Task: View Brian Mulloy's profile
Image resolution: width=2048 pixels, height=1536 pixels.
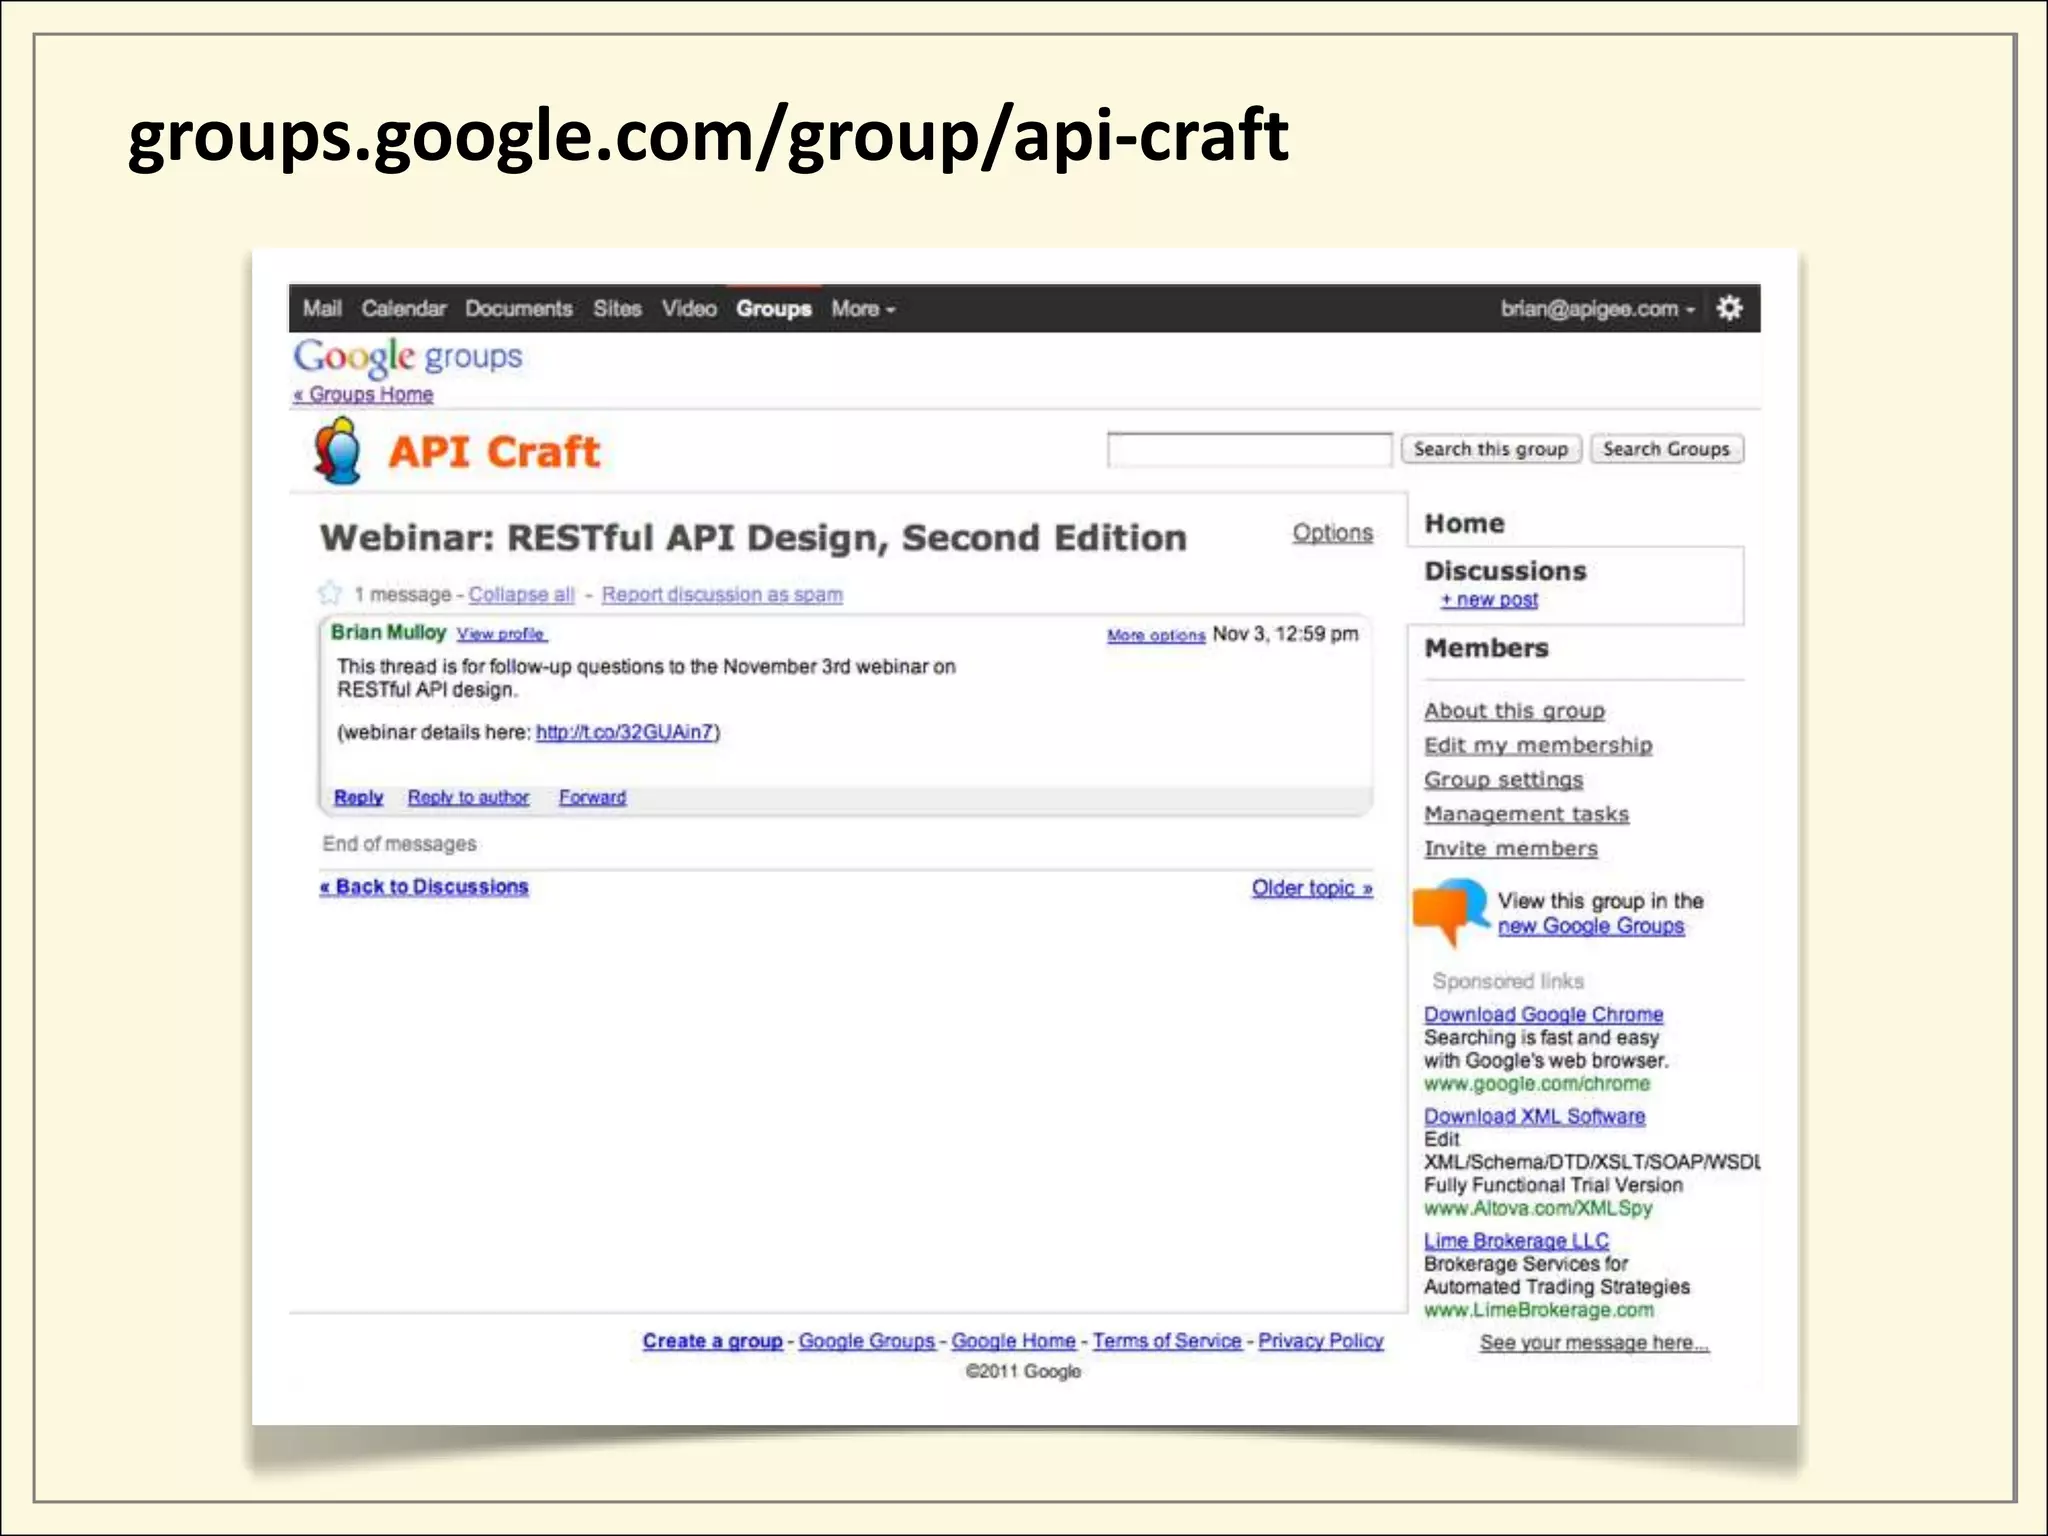Action: (x=501, y=634)
